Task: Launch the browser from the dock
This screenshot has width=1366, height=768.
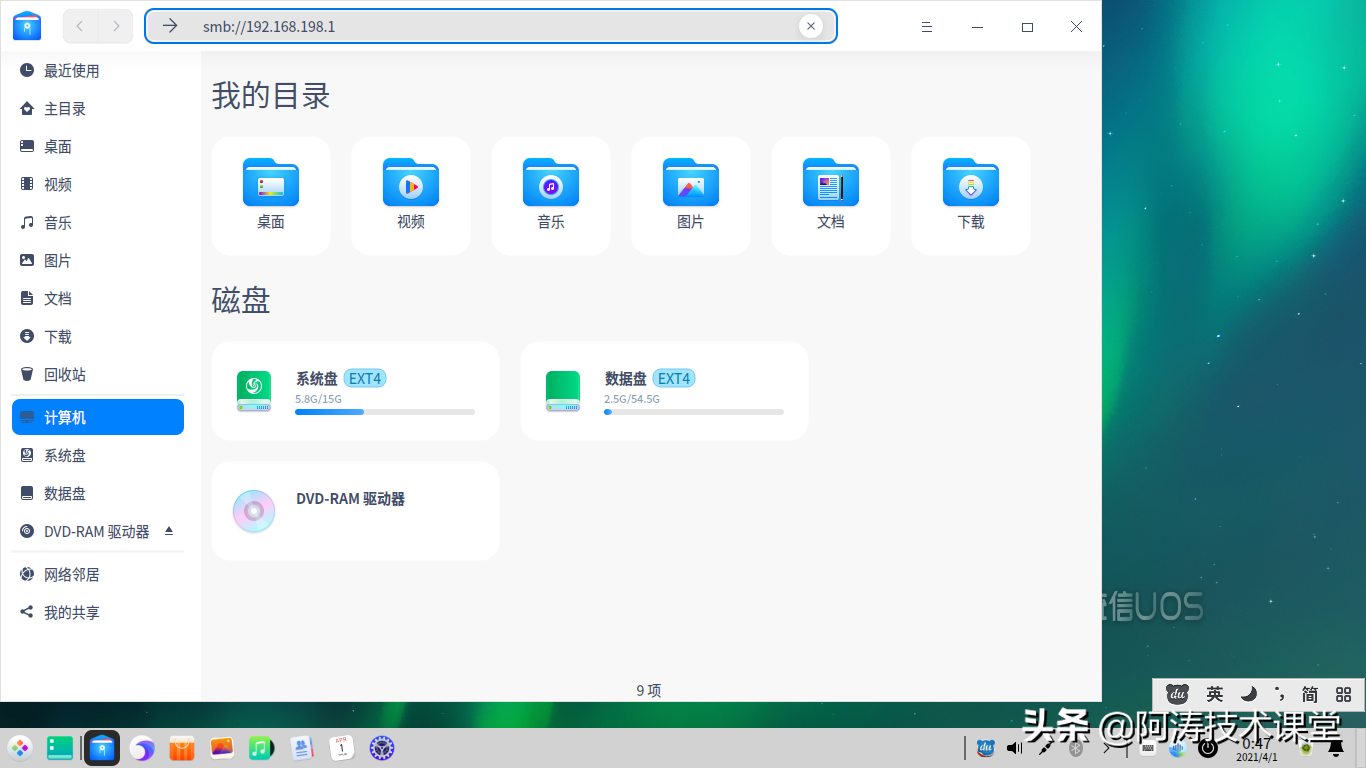Action: 142,747
